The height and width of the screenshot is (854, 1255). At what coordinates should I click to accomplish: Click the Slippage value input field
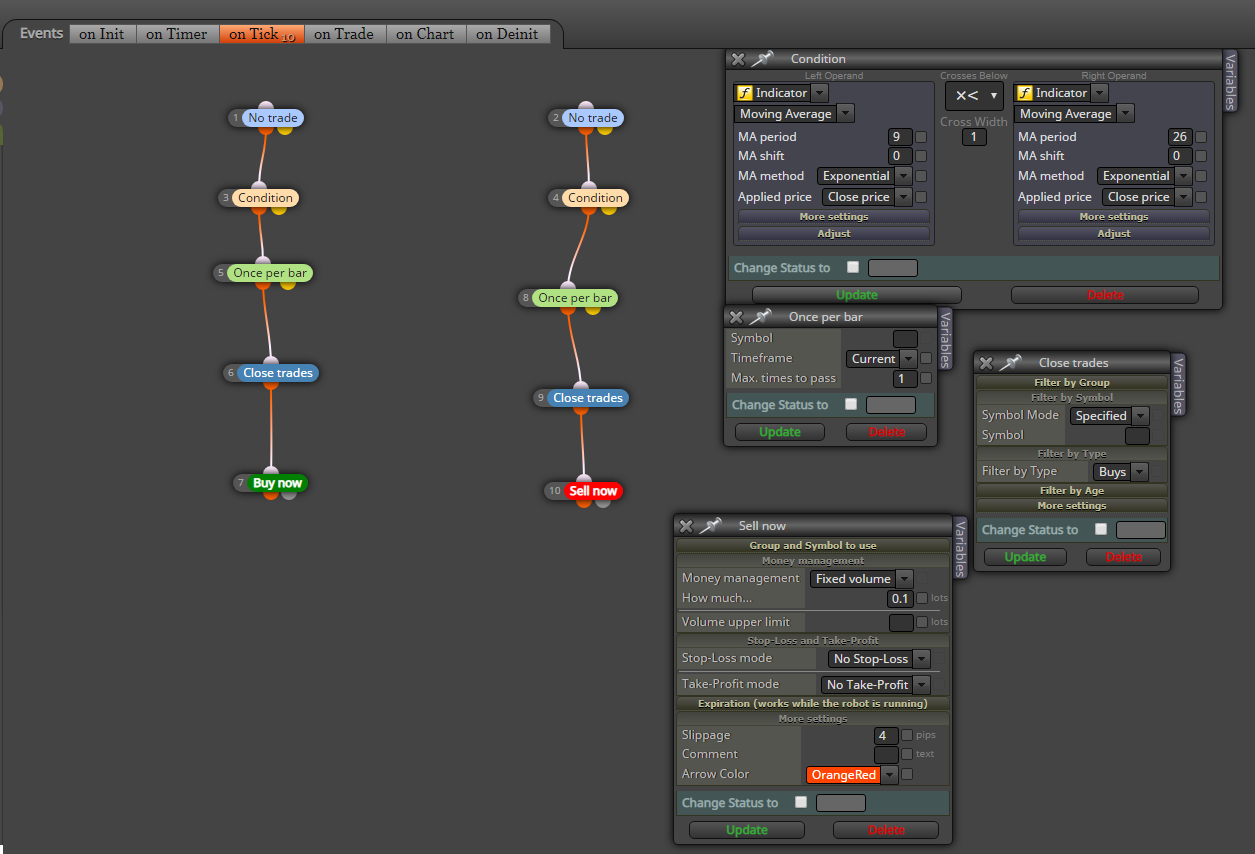(x=885, y=735)
